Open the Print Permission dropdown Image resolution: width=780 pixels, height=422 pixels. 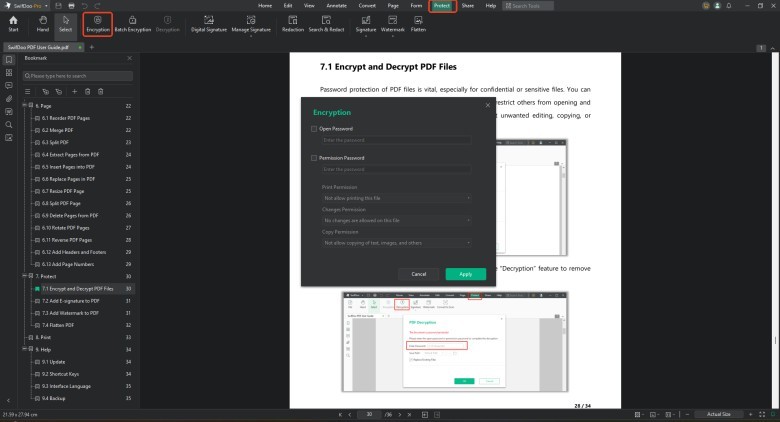(396, 198)
